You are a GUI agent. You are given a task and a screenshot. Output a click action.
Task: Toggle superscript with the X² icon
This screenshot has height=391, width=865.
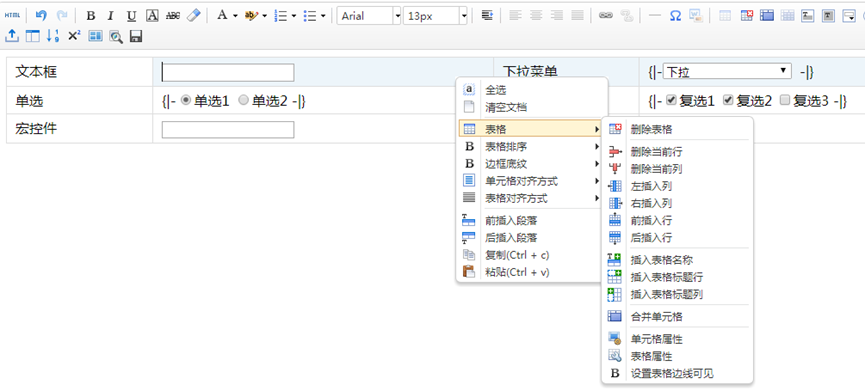pos(74,36)
